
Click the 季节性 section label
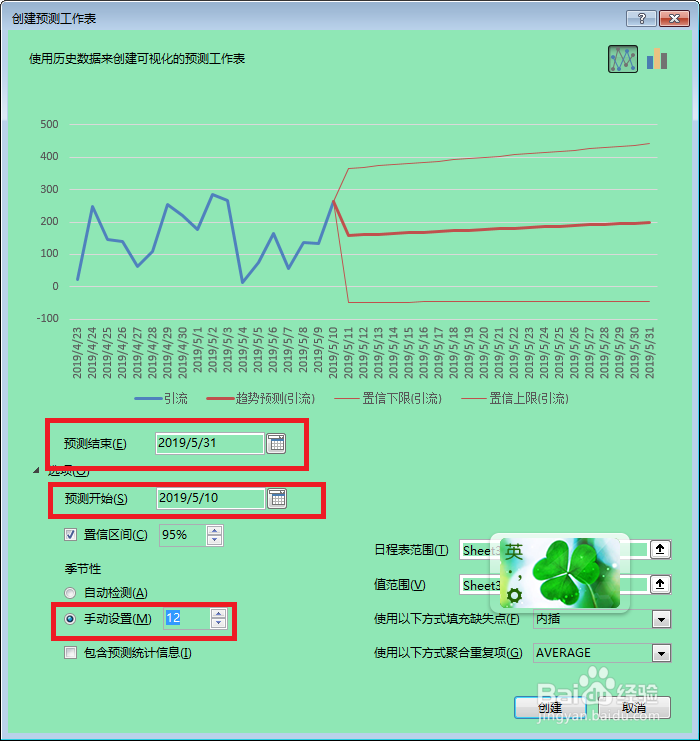click(83, 569)
